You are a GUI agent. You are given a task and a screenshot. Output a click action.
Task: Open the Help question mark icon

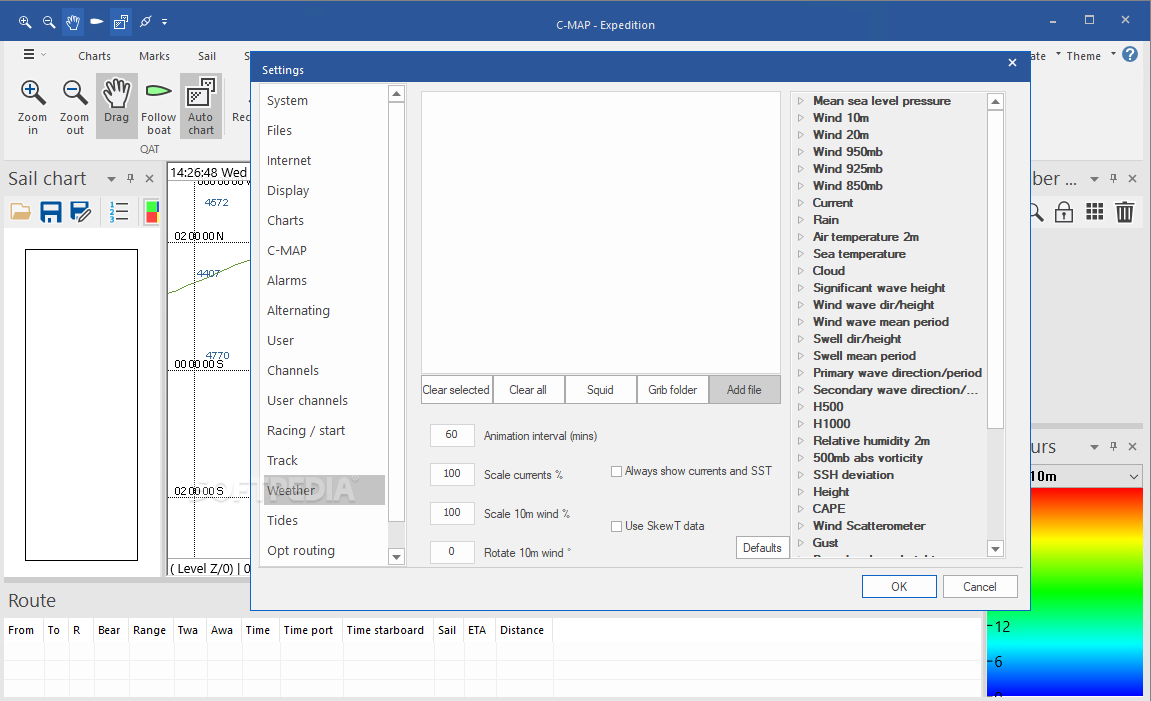(x=1130, y=54)
